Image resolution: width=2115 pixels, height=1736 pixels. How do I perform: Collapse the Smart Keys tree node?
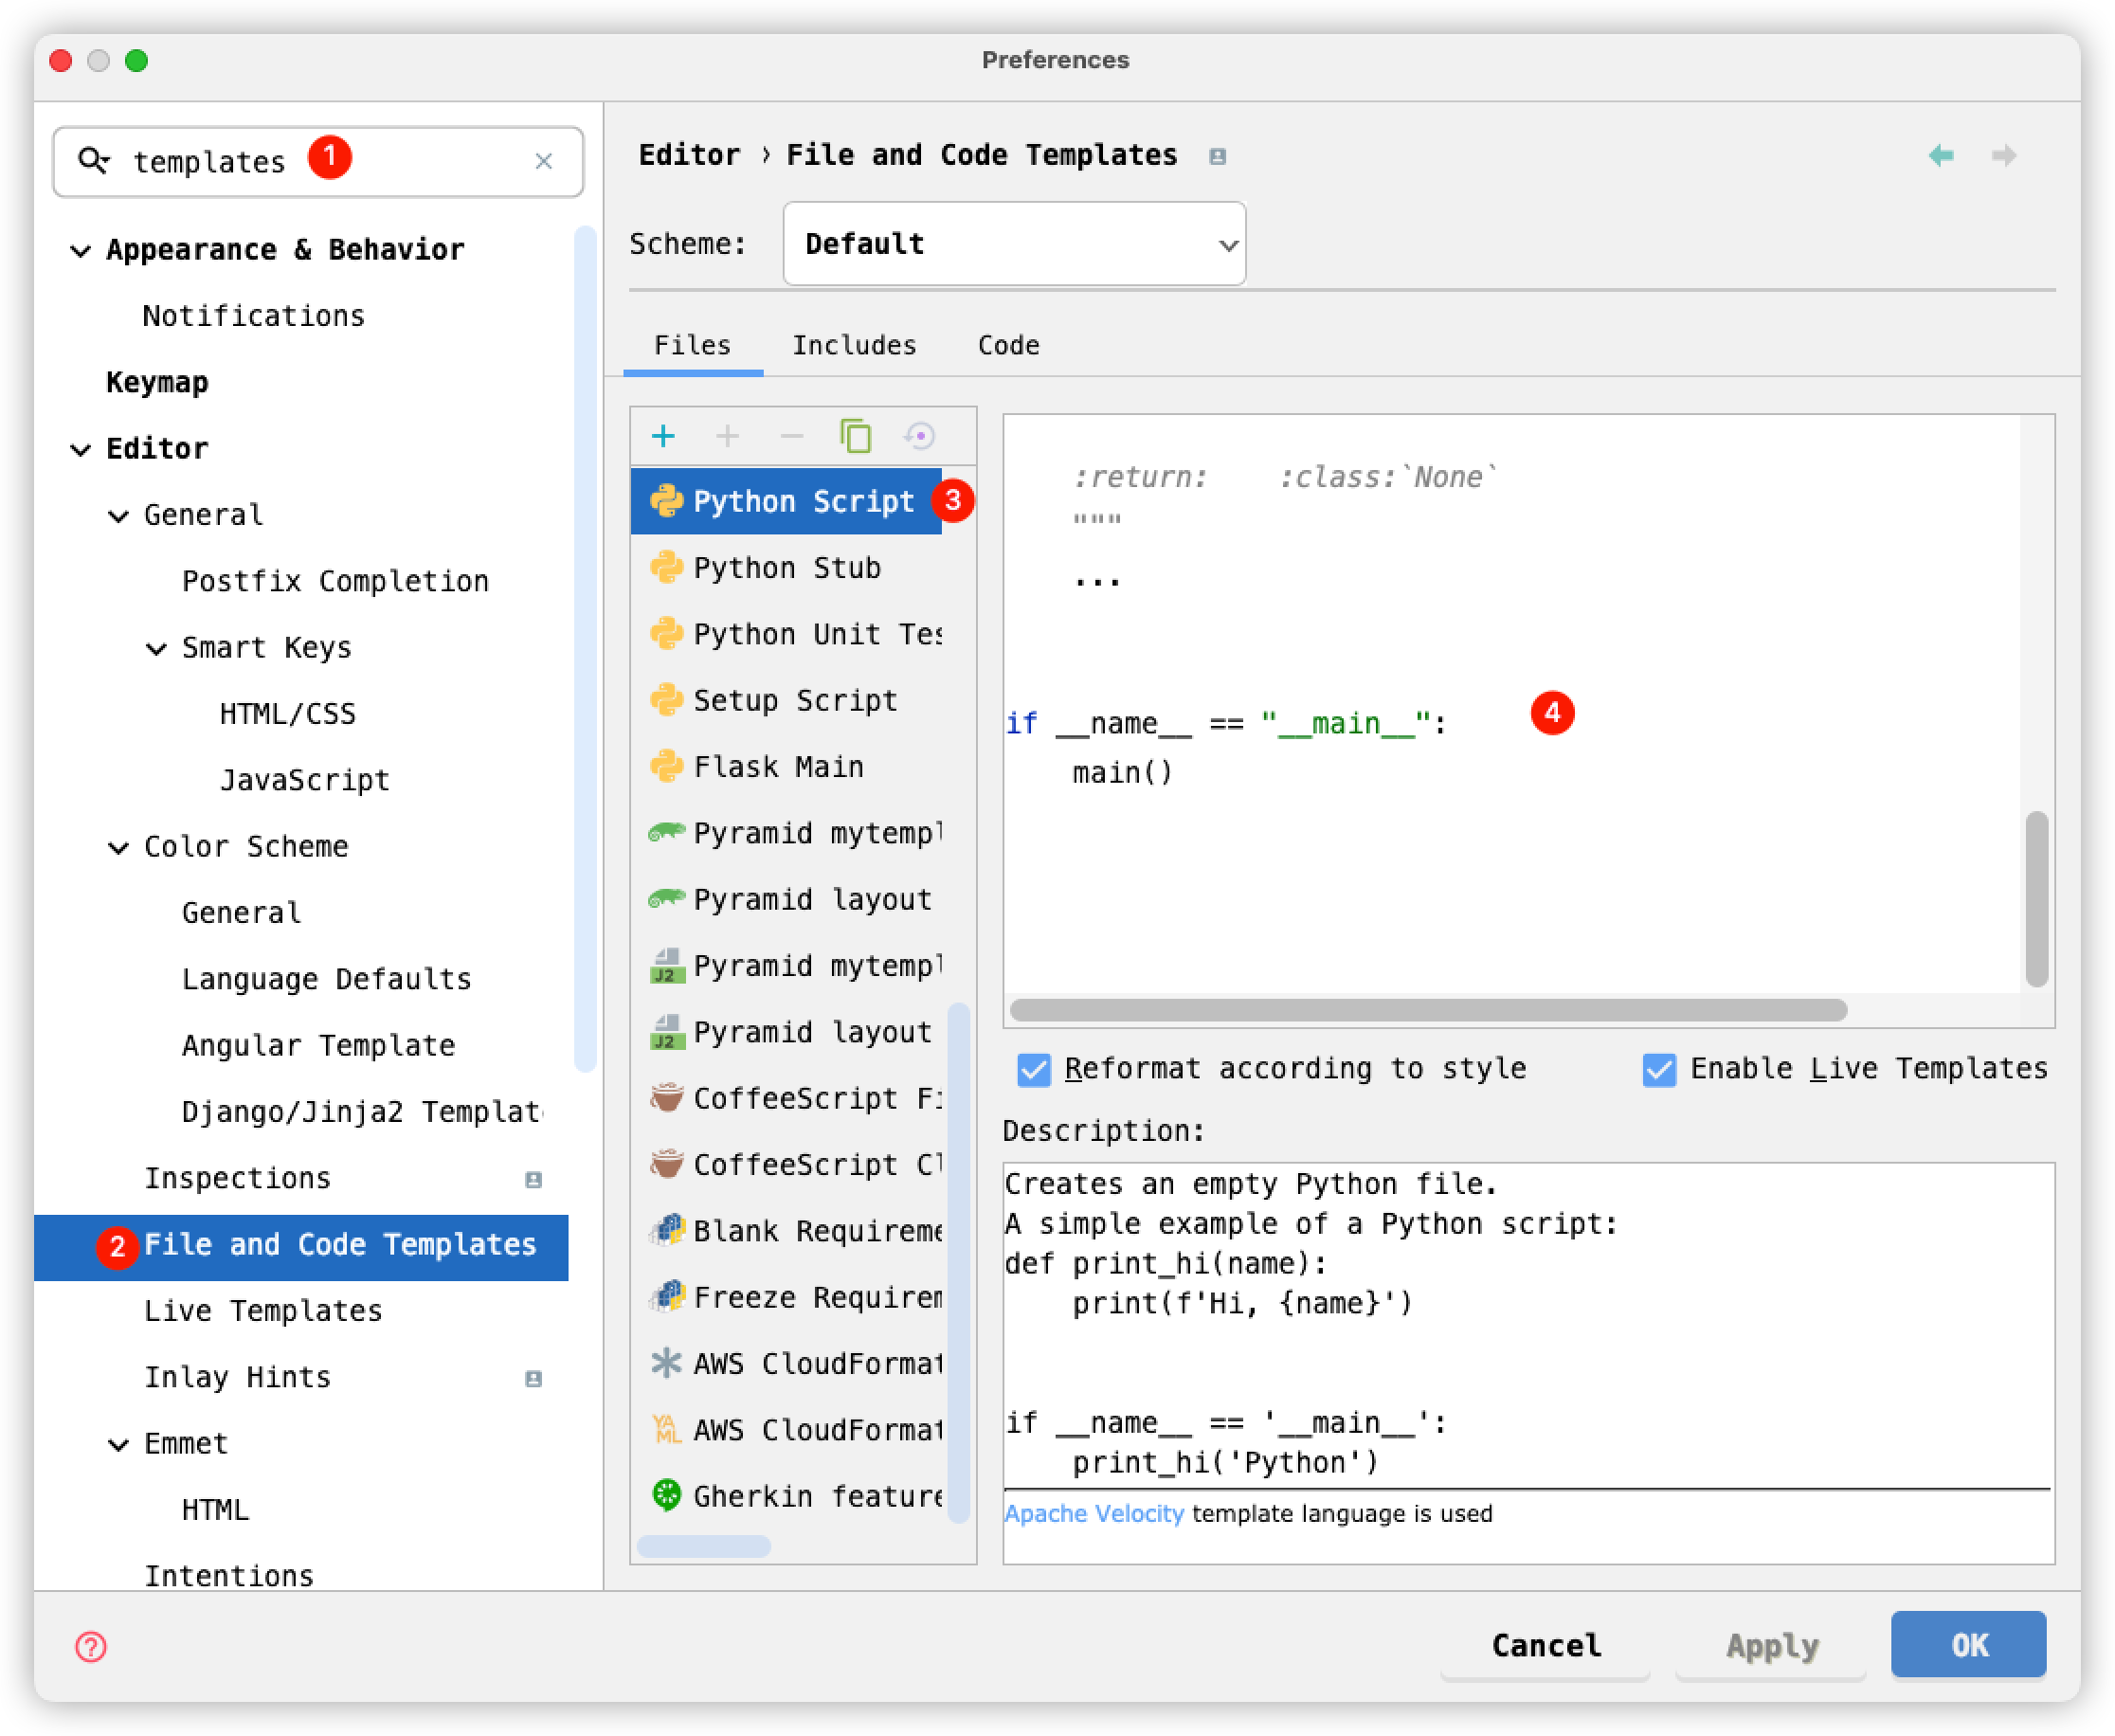click(x=157, y=649)
